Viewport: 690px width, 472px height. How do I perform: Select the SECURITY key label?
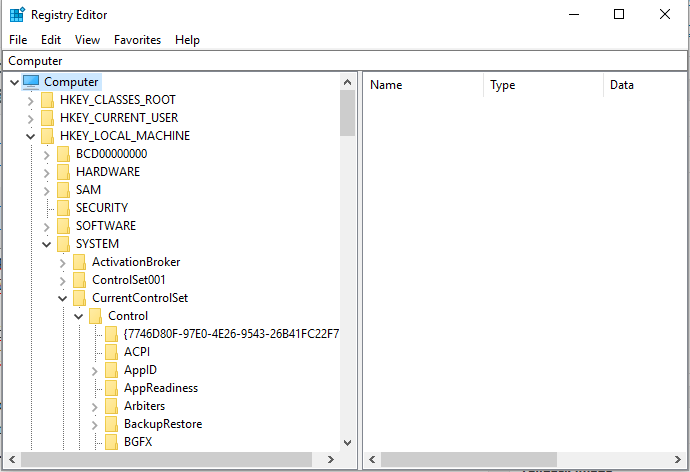102,208
